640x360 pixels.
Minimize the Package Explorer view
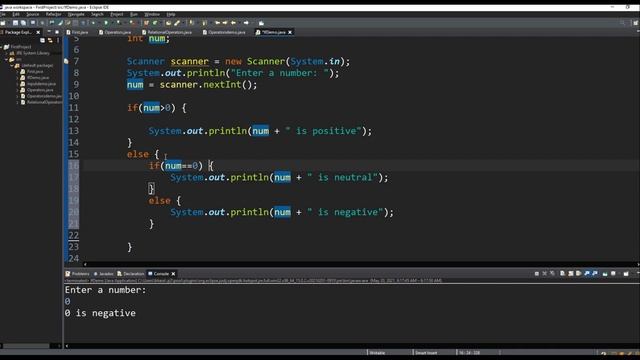49,31
